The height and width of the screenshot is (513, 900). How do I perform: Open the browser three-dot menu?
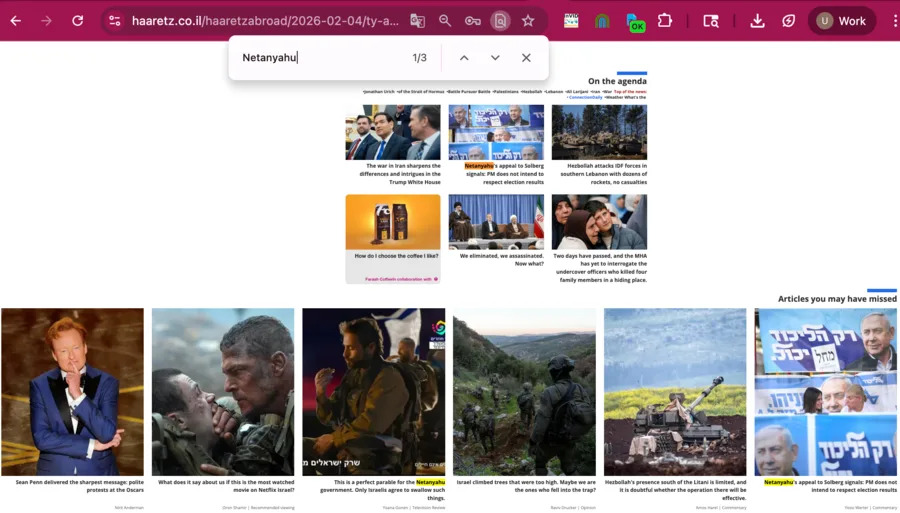pyautogui.click(x=894, y=21)
